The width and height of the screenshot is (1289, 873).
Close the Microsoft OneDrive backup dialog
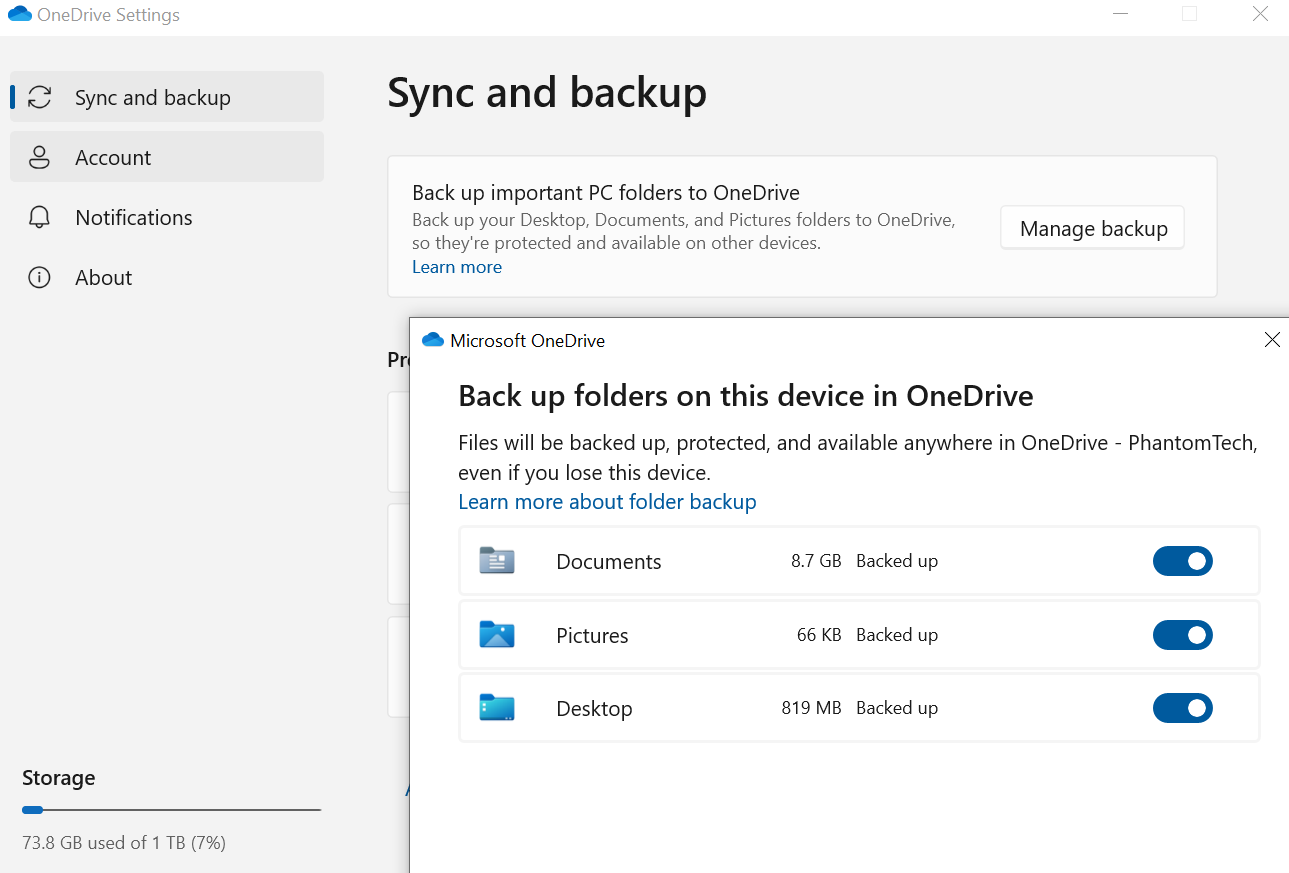pyautogui.click(x=1272, y=340)
